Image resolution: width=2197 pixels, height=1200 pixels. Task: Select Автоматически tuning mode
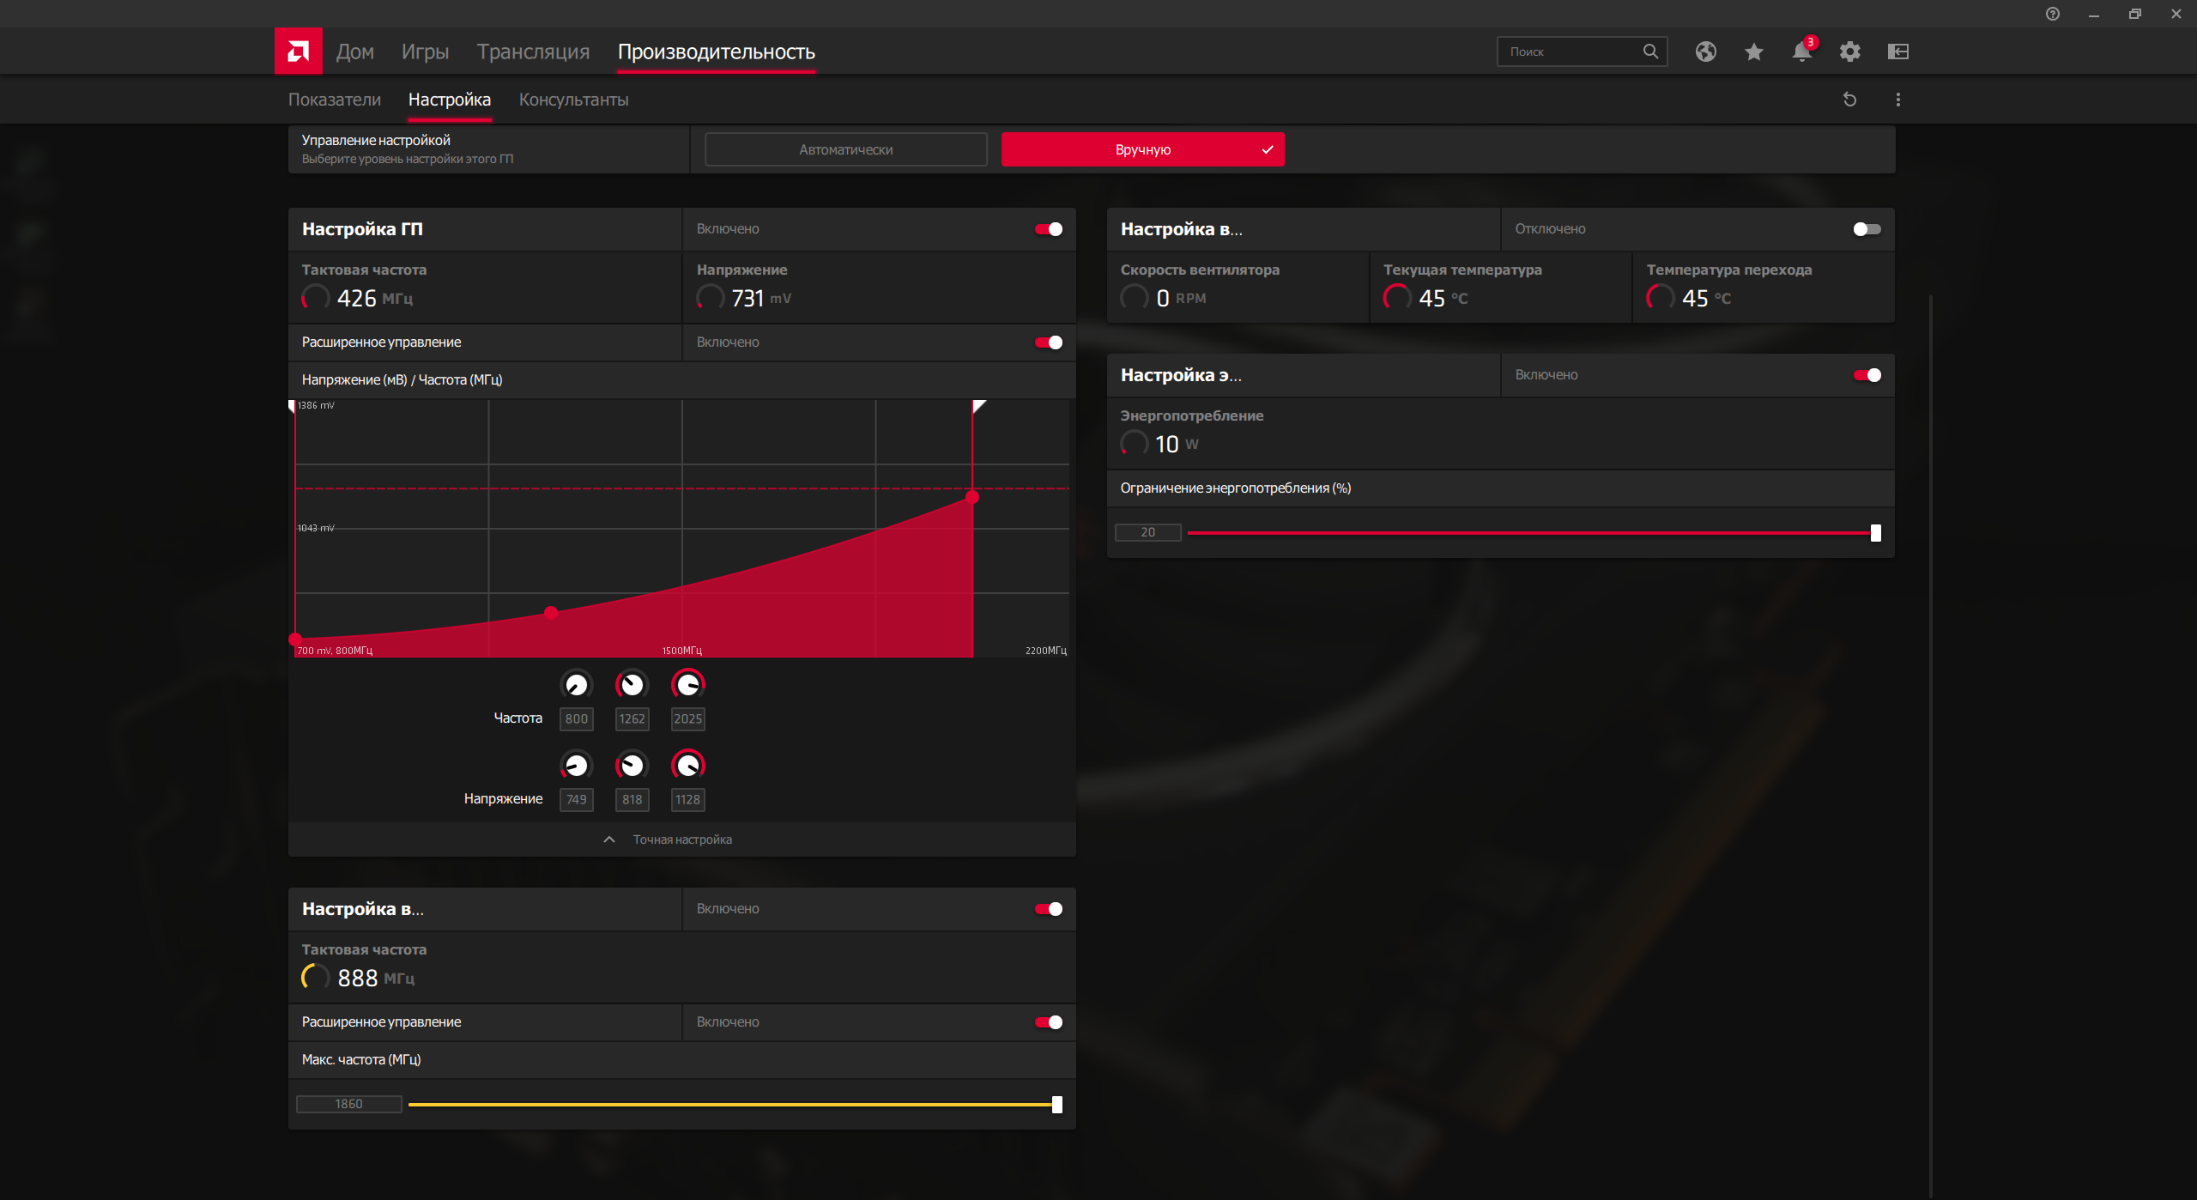[x=845, y=150]
